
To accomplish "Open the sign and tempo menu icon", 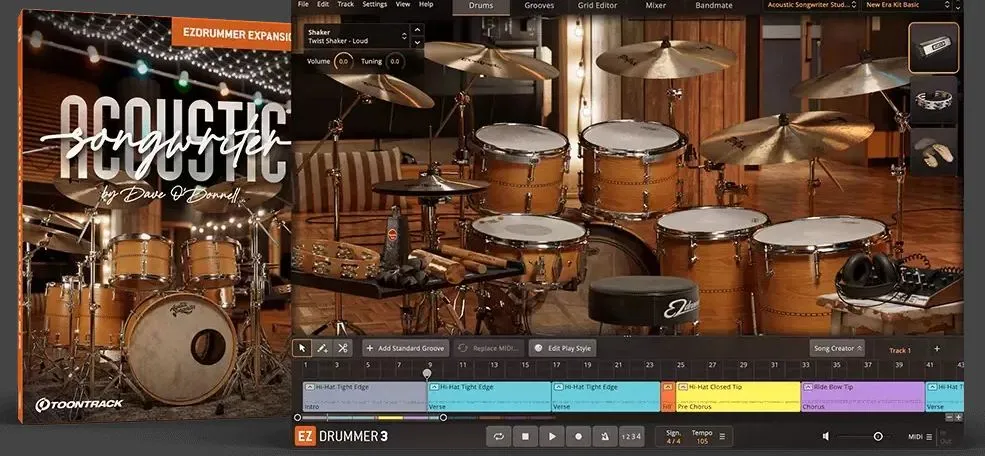I will (x=722, y=437).
